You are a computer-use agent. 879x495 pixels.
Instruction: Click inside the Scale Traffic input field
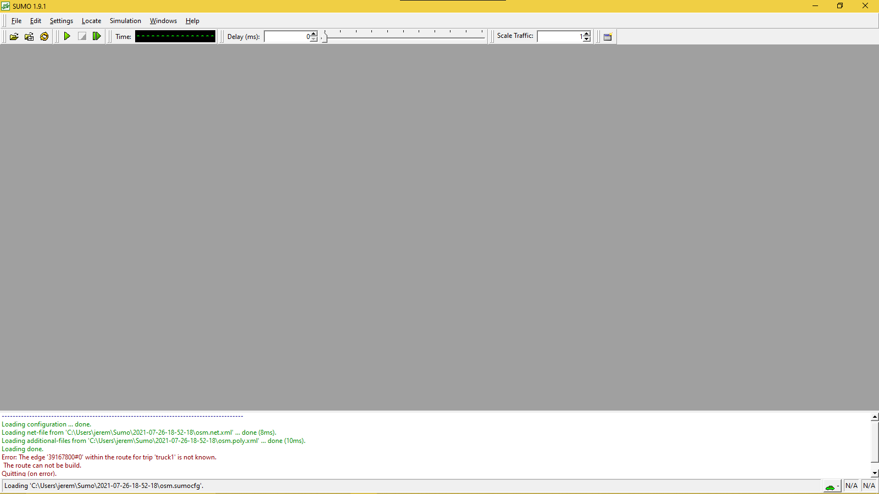click(x=558, y=37)
